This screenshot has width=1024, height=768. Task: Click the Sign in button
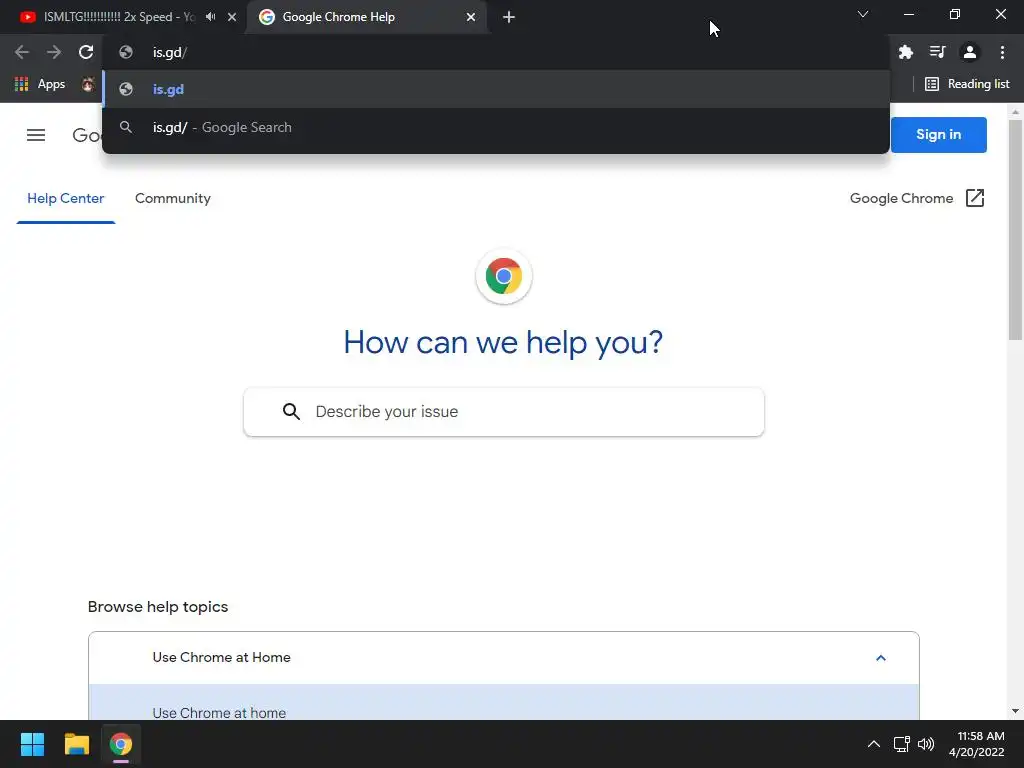(x=938, y=135)
